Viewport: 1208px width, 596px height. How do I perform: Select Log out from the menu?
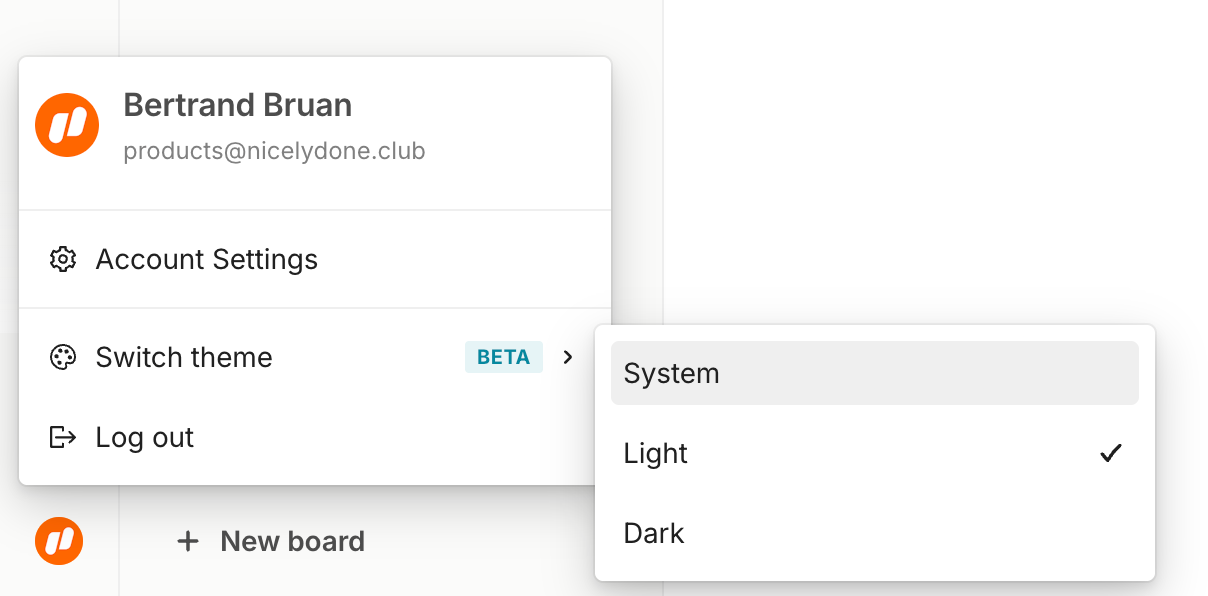pos(145,437)
